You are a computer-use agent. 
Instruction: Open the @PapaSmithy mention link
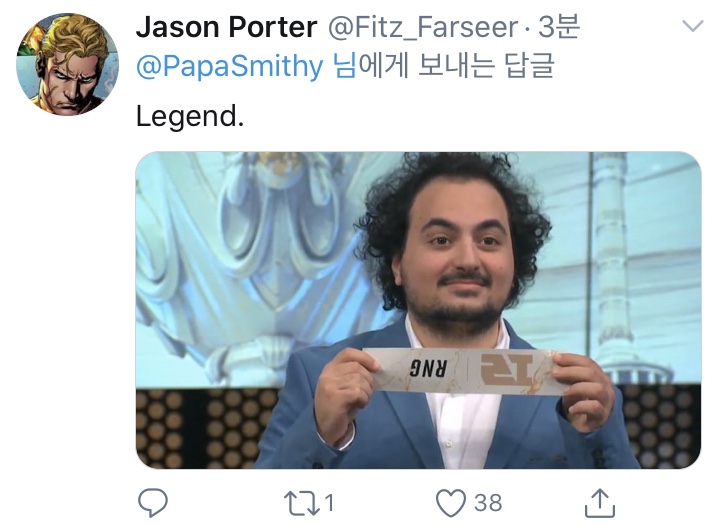click(229, 67)
